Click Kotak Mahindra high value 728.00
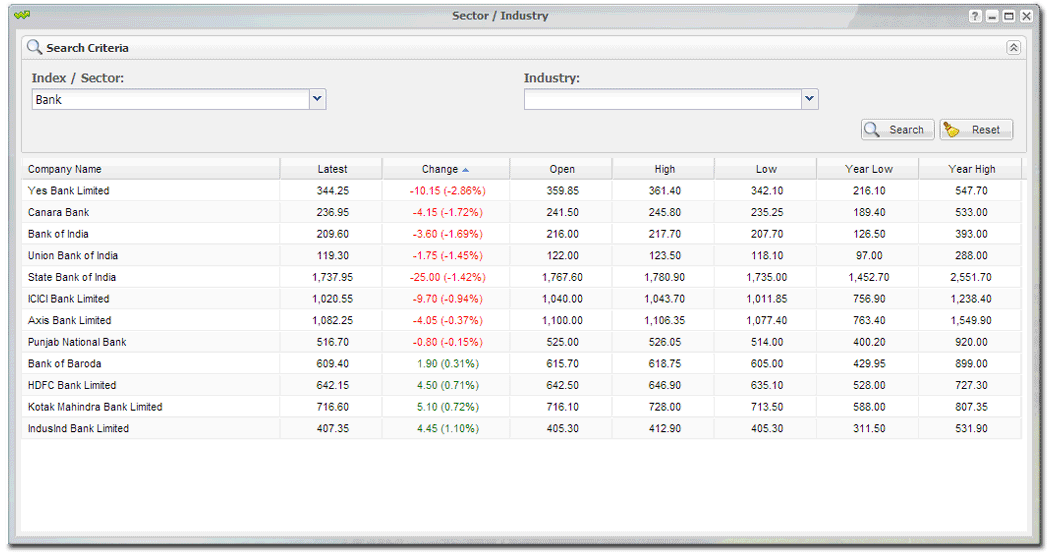Image resolution: width=1055 pixels, height=555 pixels. point(665,407)
